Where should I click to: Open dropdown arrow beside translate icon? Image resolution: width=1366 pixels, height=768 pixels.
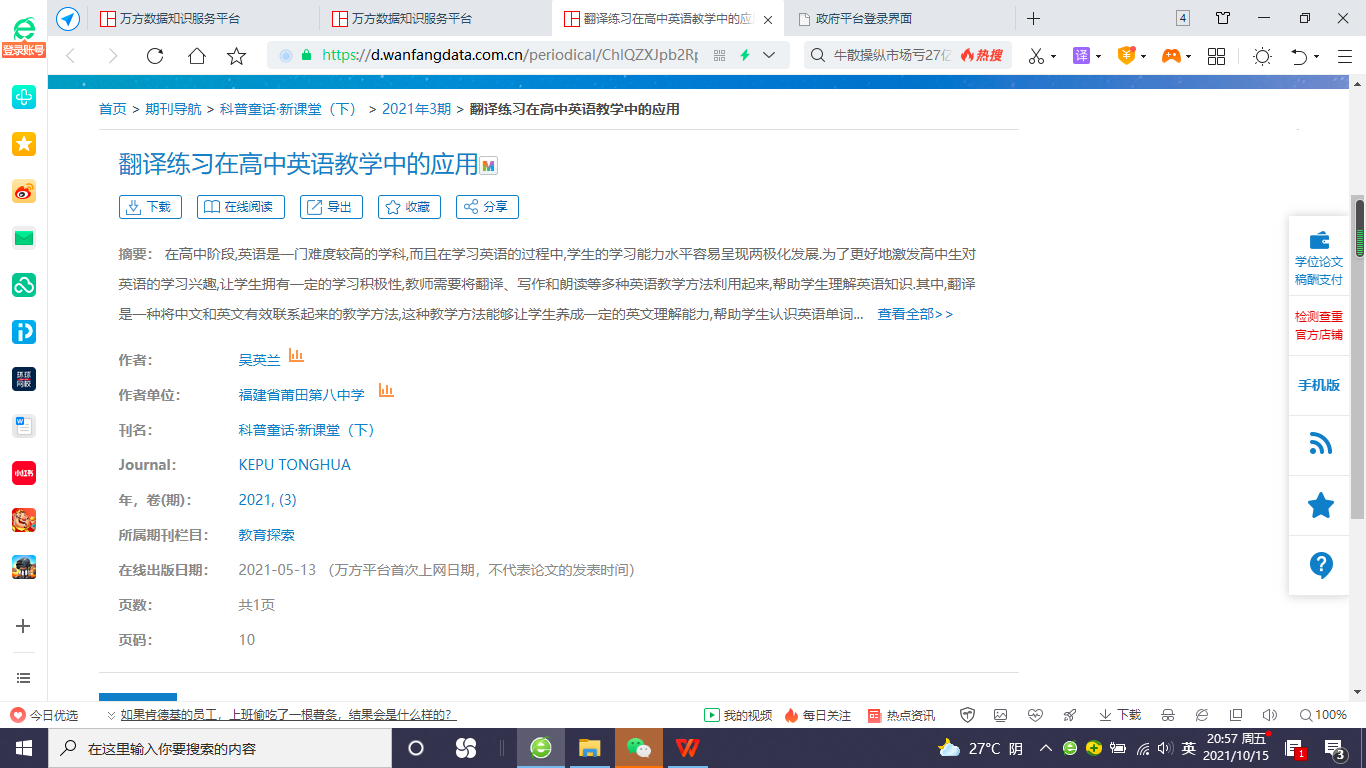coord(1099,57)
